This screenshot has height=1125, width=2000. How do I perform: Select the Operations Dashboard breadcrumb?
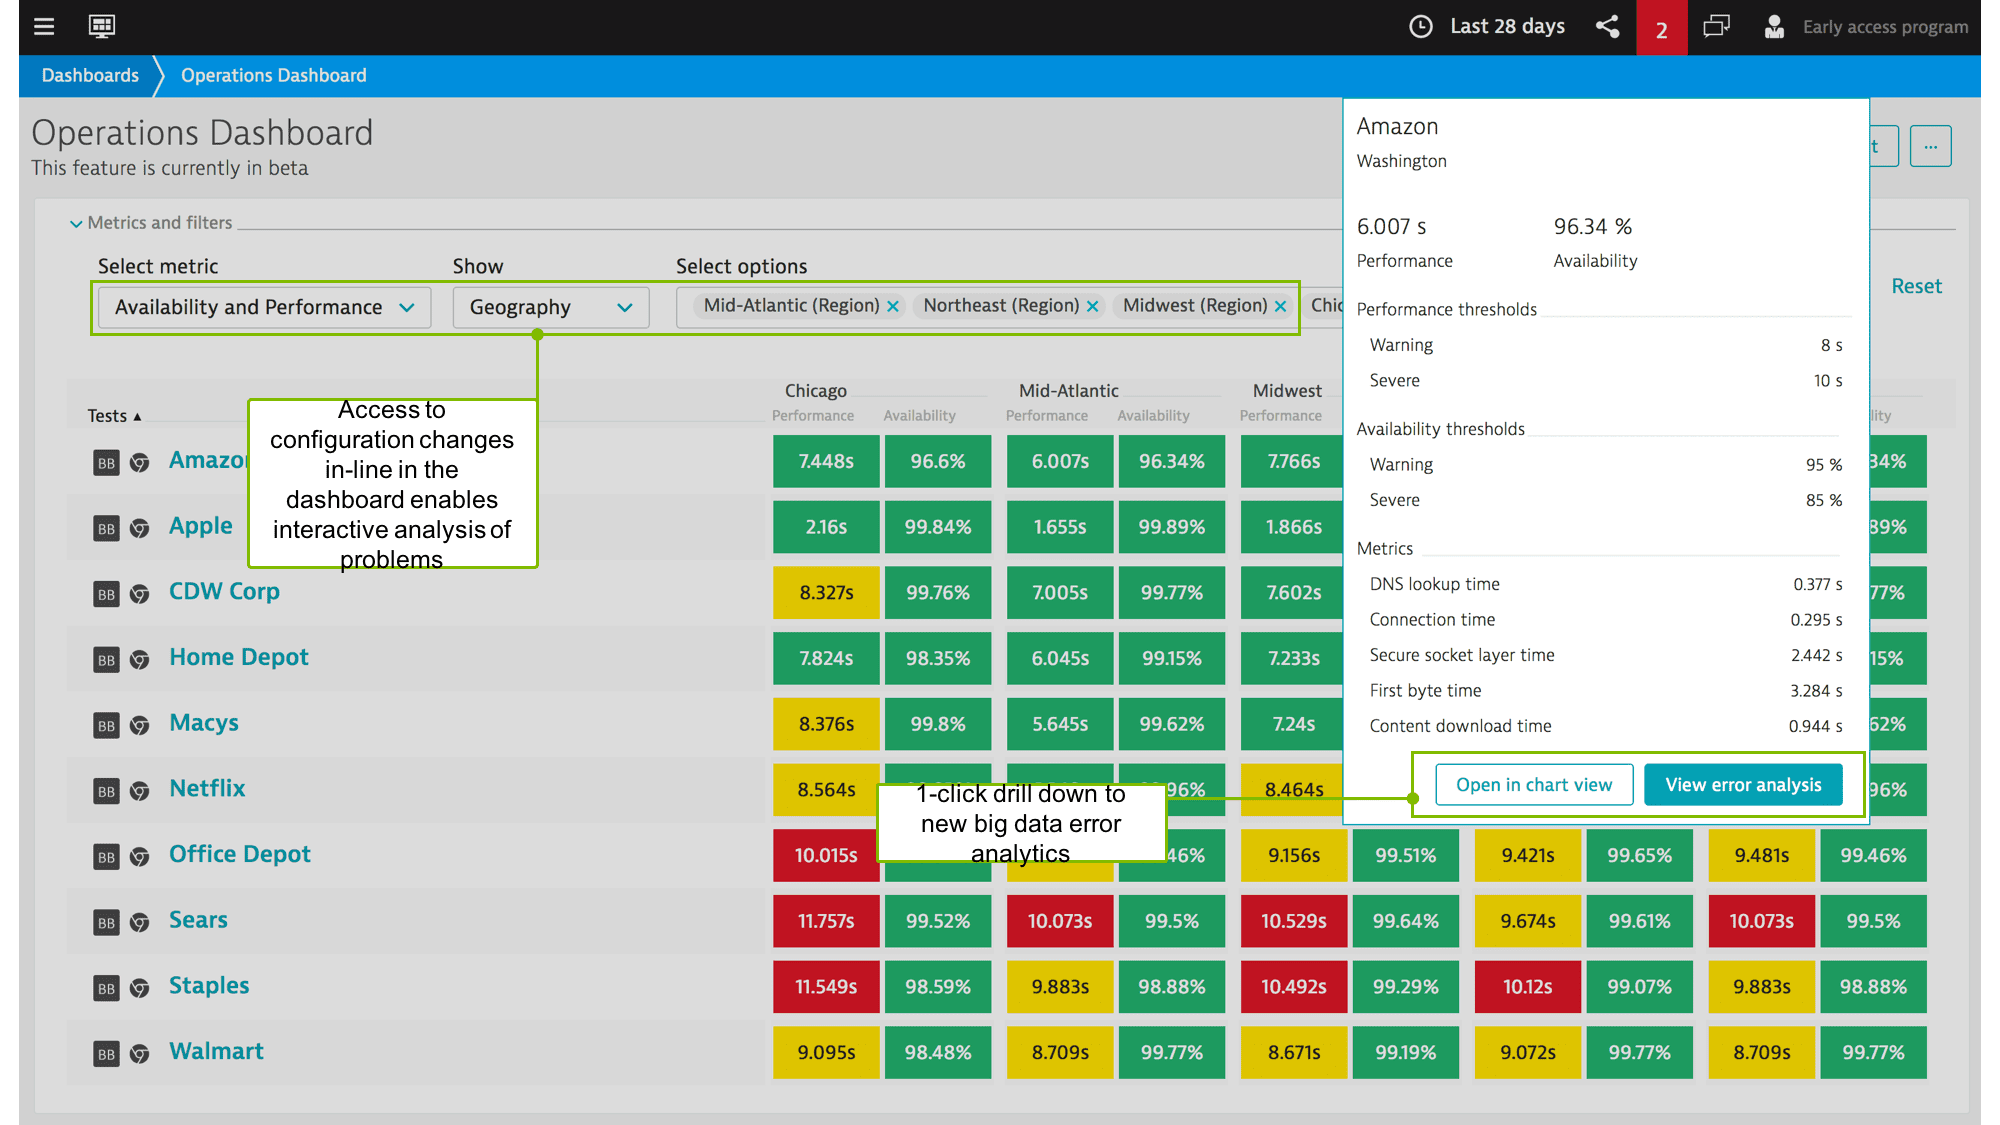(x=274, y=76)
